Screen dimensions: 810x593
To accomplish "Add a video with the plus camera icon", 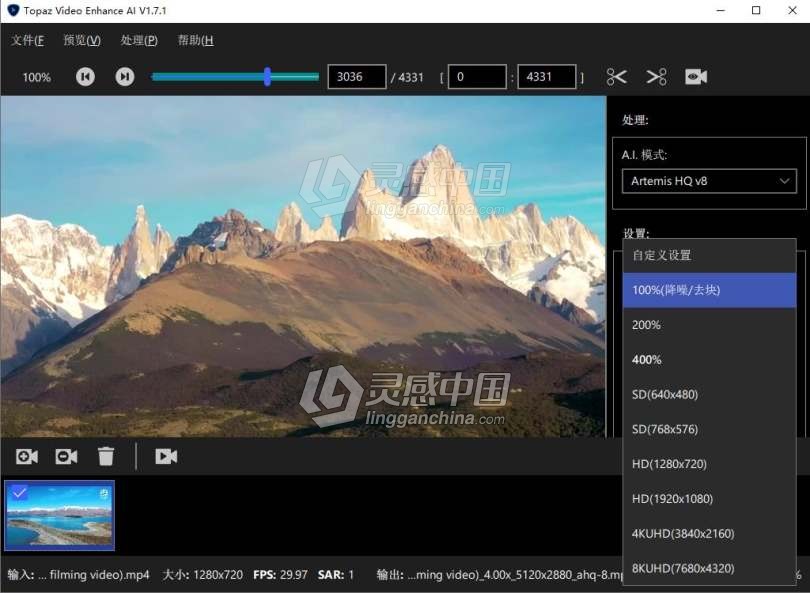I will click(x=27, y=456).
